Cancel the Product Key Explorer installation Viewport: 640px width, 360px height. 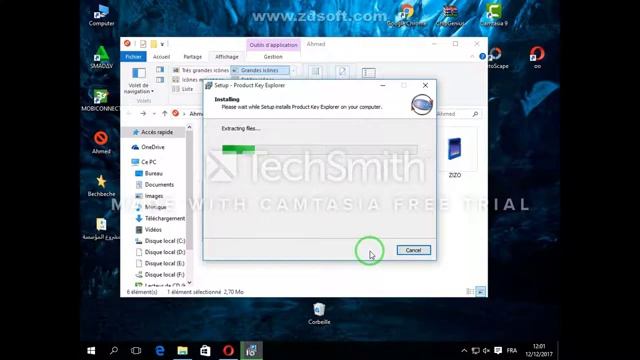click(413, 250)
